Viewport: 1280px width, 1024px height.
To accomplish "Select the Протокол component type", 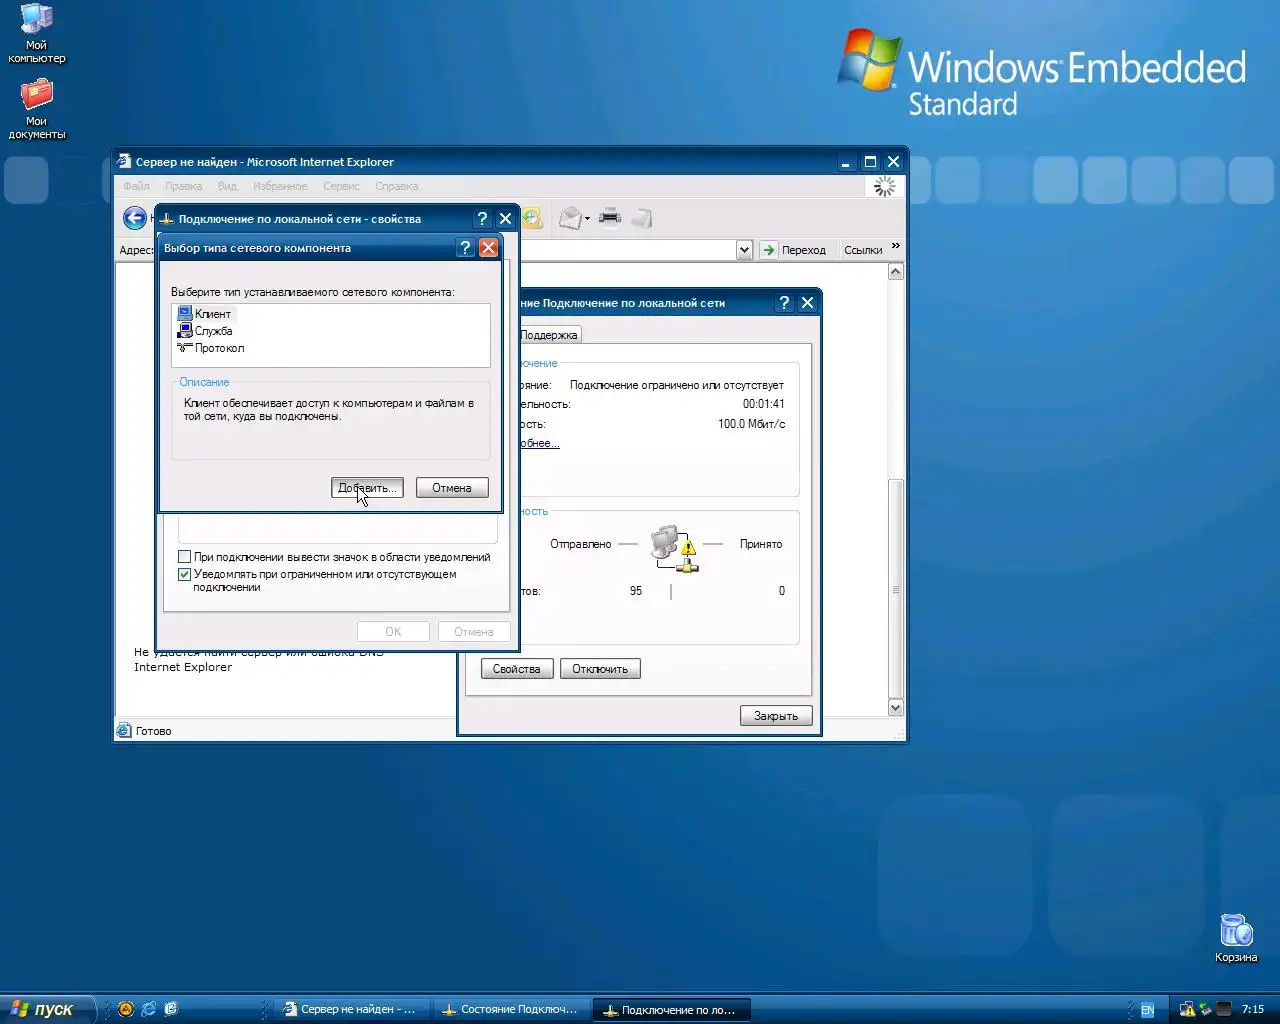I will [x=211, y=347].
